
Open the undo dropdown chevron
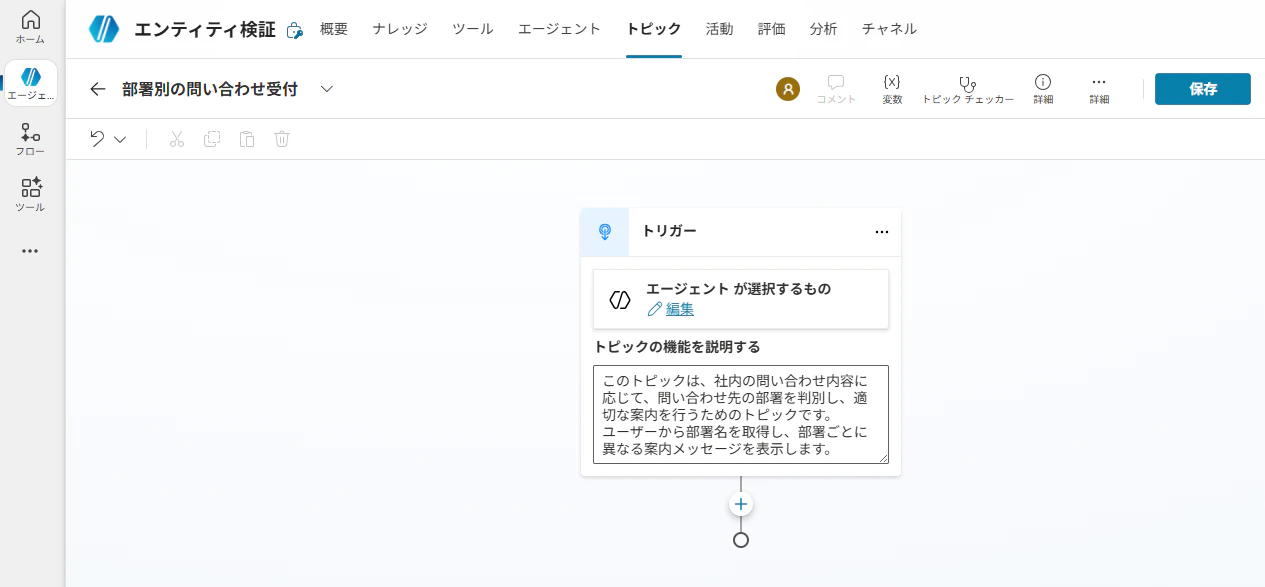(x=120, y=139)
